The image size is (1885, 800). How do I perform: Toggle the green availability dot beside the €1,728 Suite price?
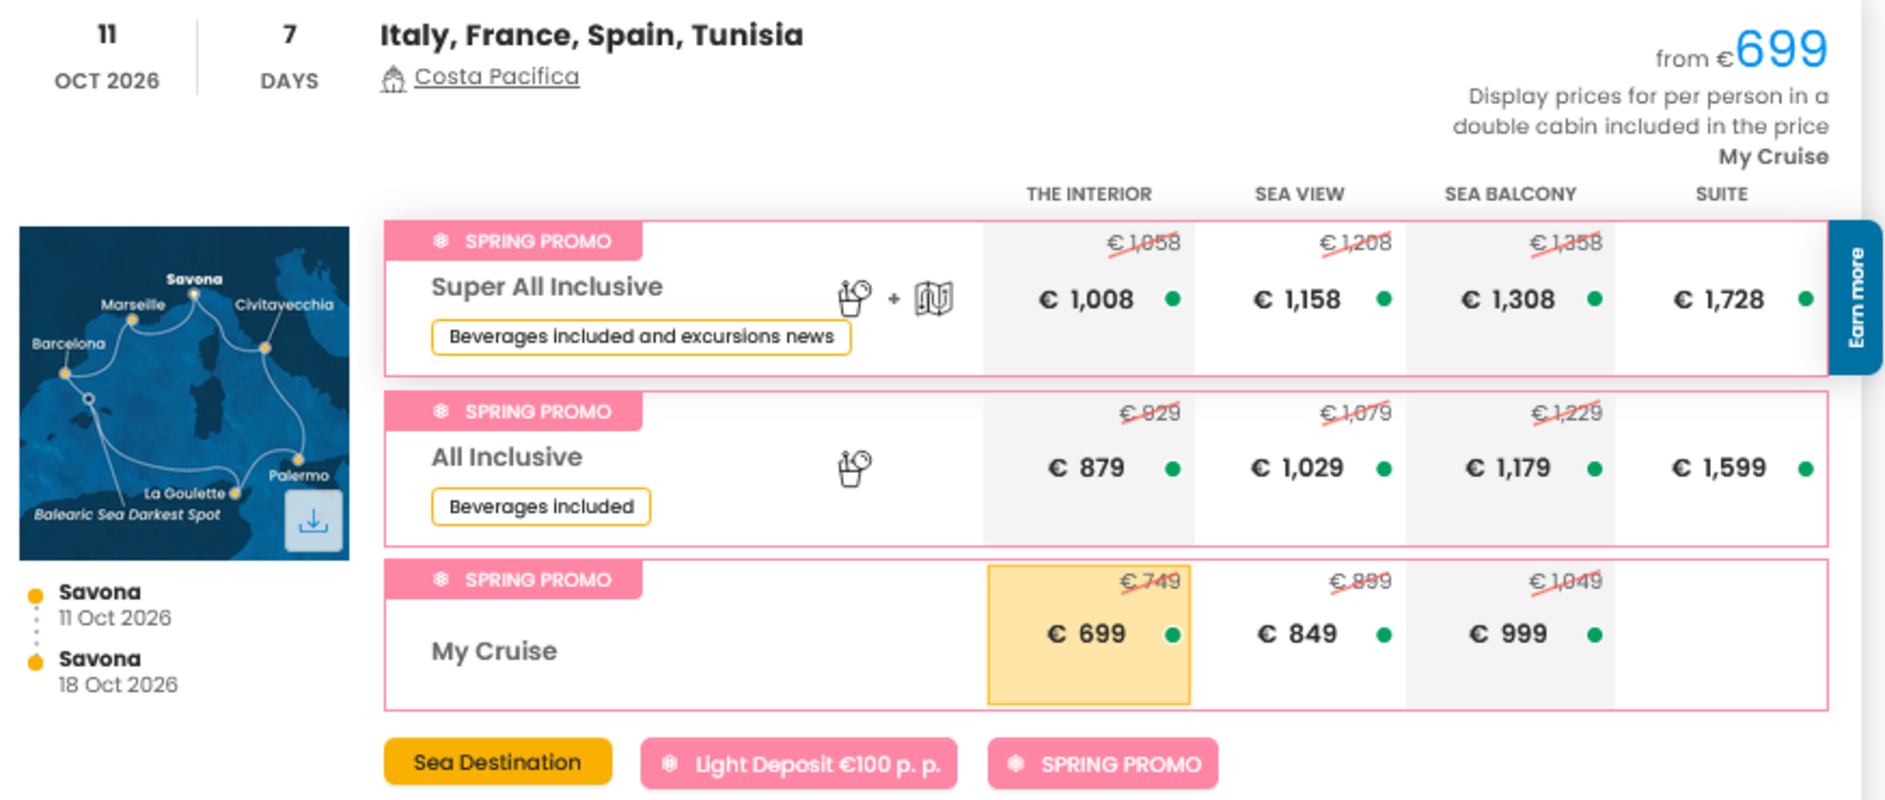[1803, 298]
